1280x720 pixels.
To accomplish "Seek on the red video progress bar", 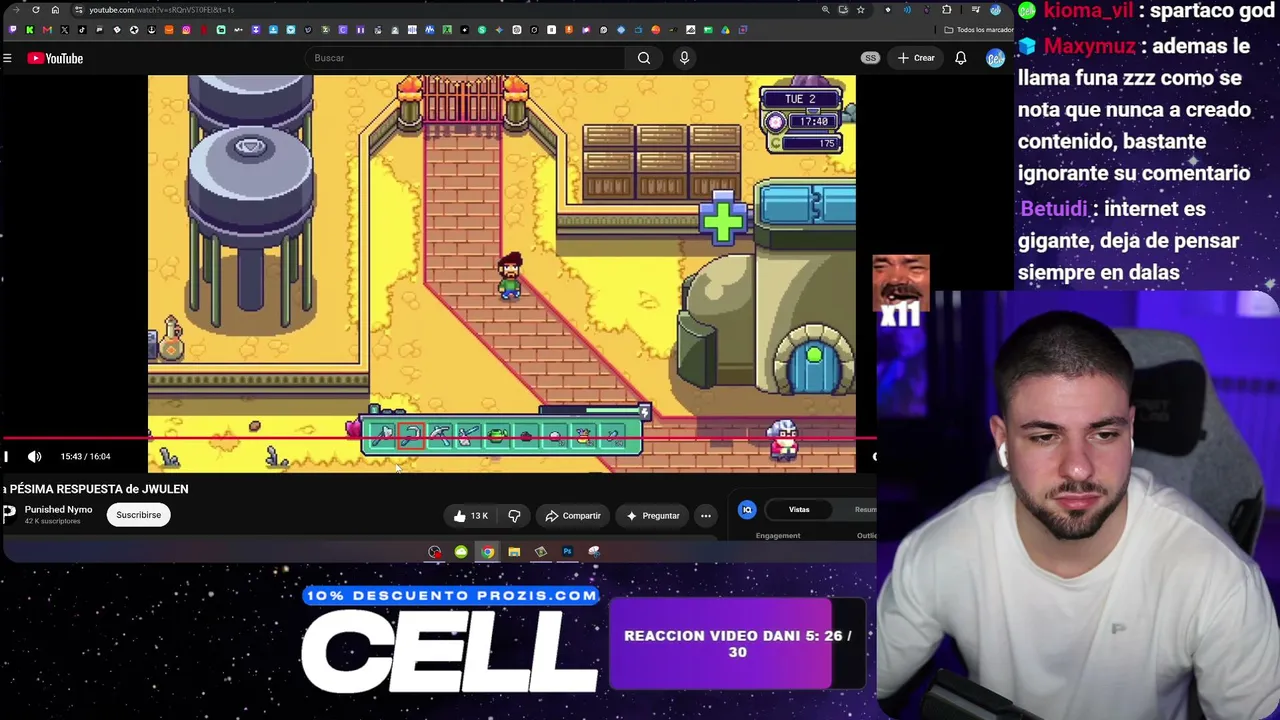I will point(438,438).
